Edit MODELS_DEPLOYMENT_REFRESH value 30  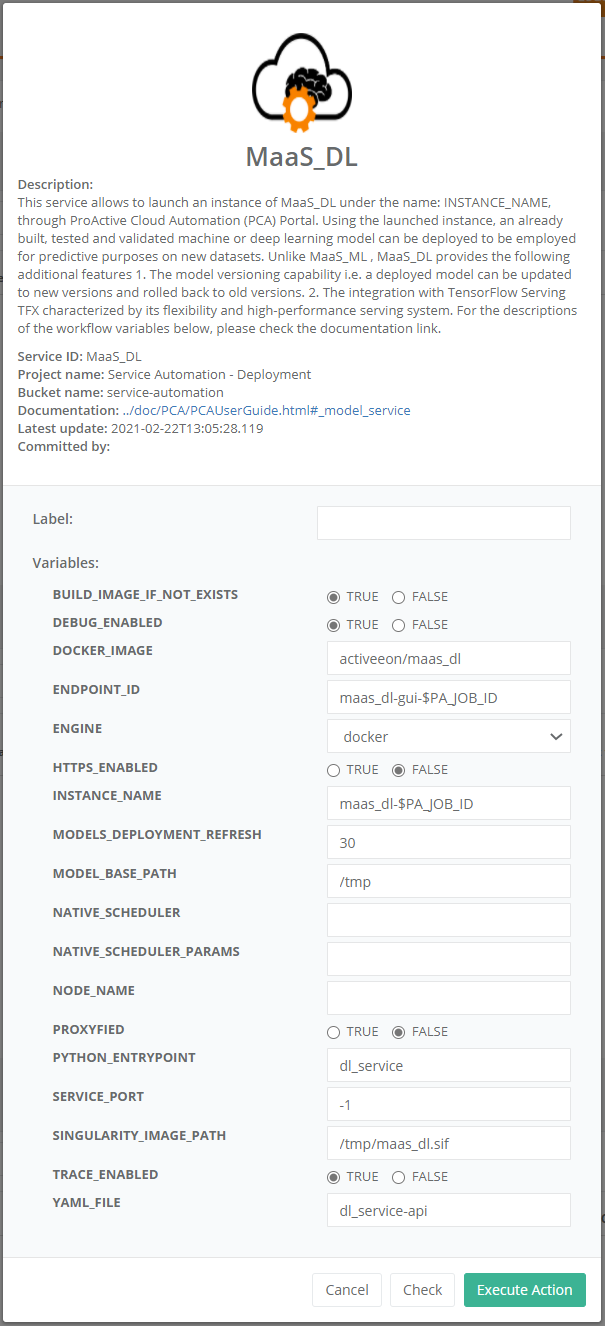coord(449,842)
